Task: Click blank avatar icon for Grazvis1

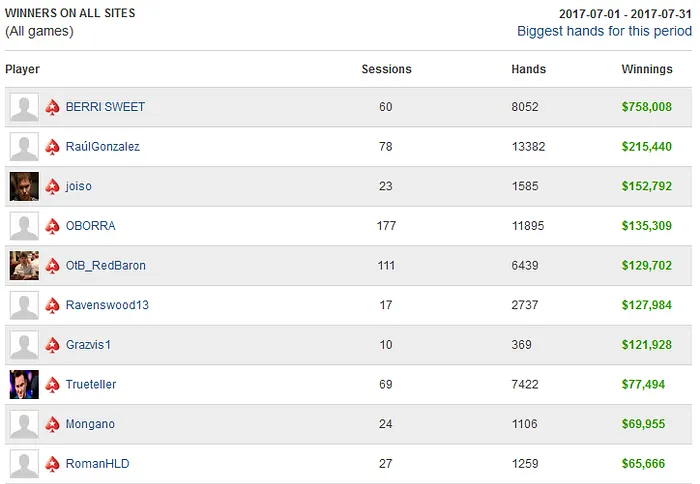Action: (x=24, y=345)
